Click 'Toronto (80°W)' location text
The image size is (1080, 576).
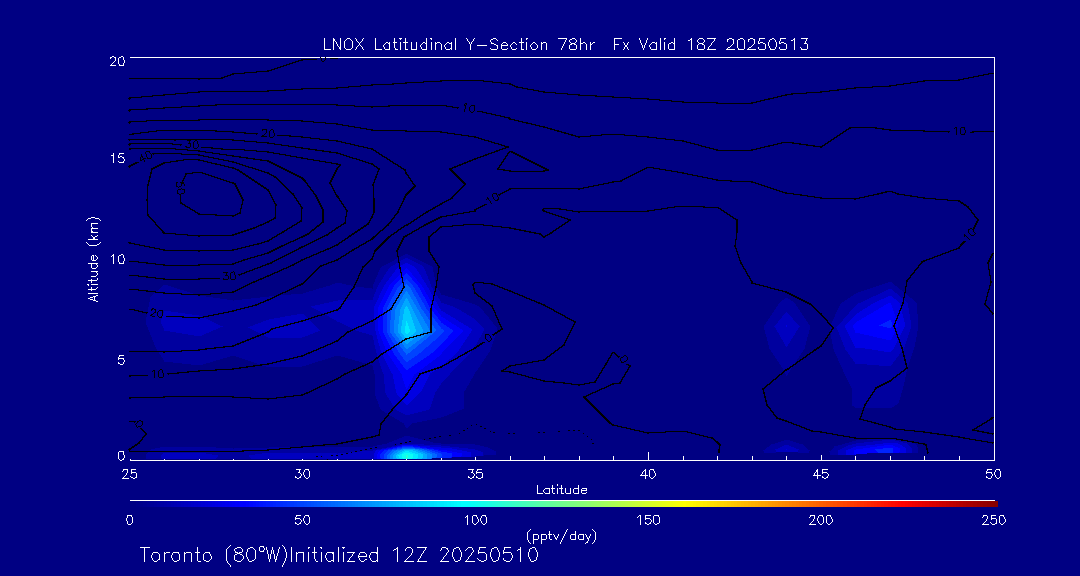(x=213, y=555)
